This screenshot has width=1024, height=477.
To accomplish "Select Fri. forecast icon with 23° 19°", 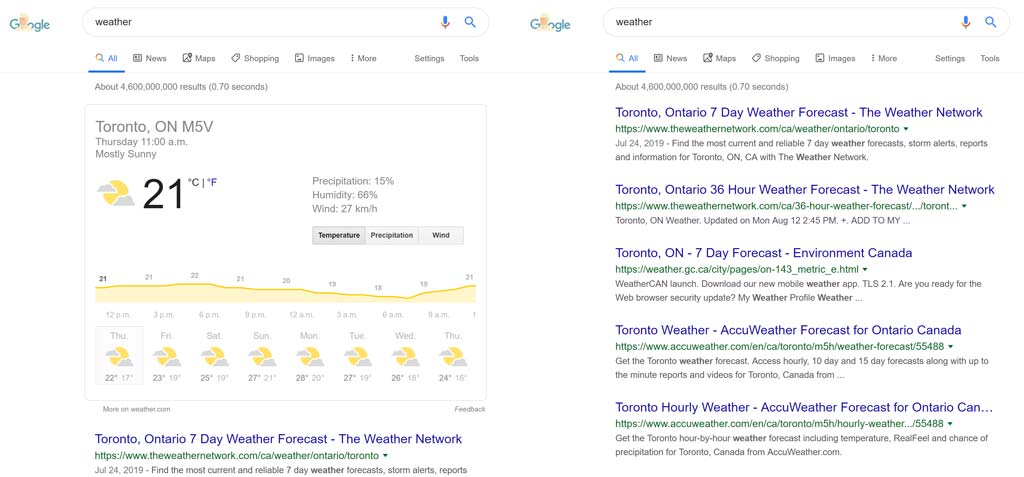I will click(x=167, y=357).
